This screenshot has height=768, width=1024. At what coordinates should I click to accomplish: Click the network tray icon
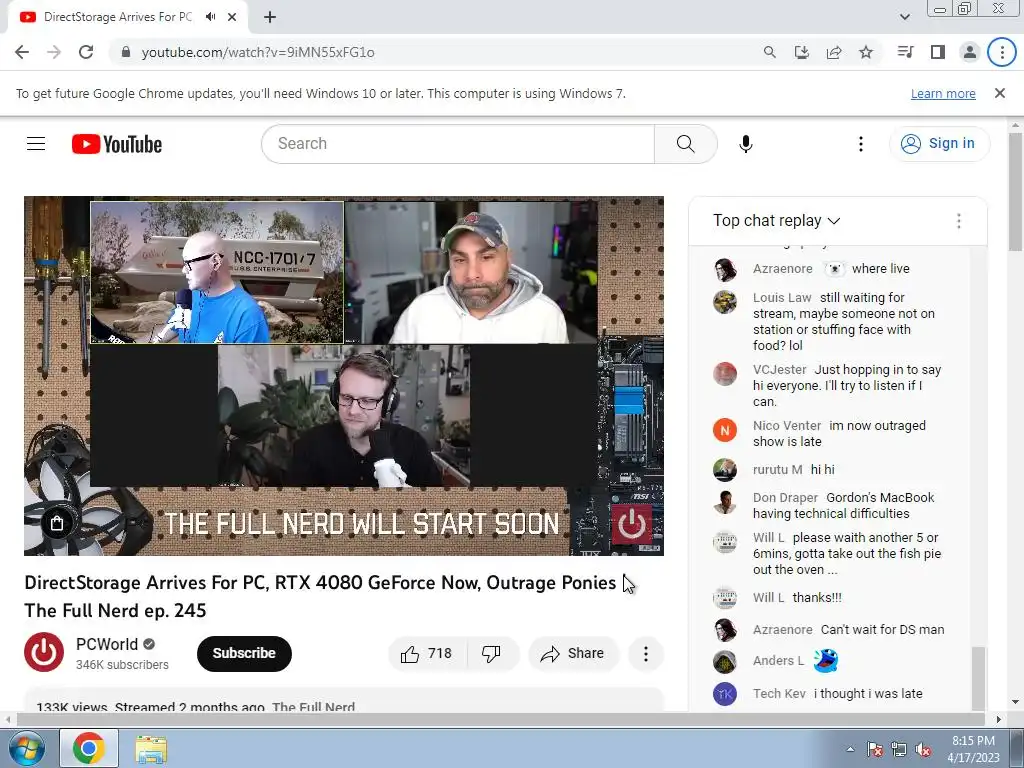point(899,749)
